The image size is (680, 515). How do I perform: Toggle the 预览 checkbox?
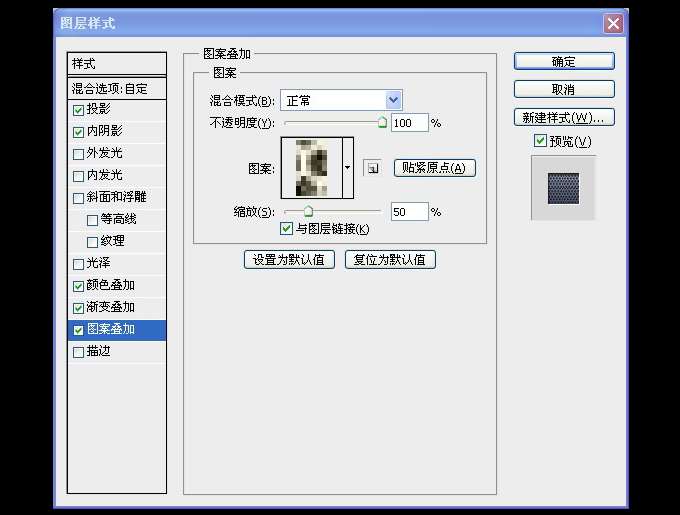[x=541, y=141]
